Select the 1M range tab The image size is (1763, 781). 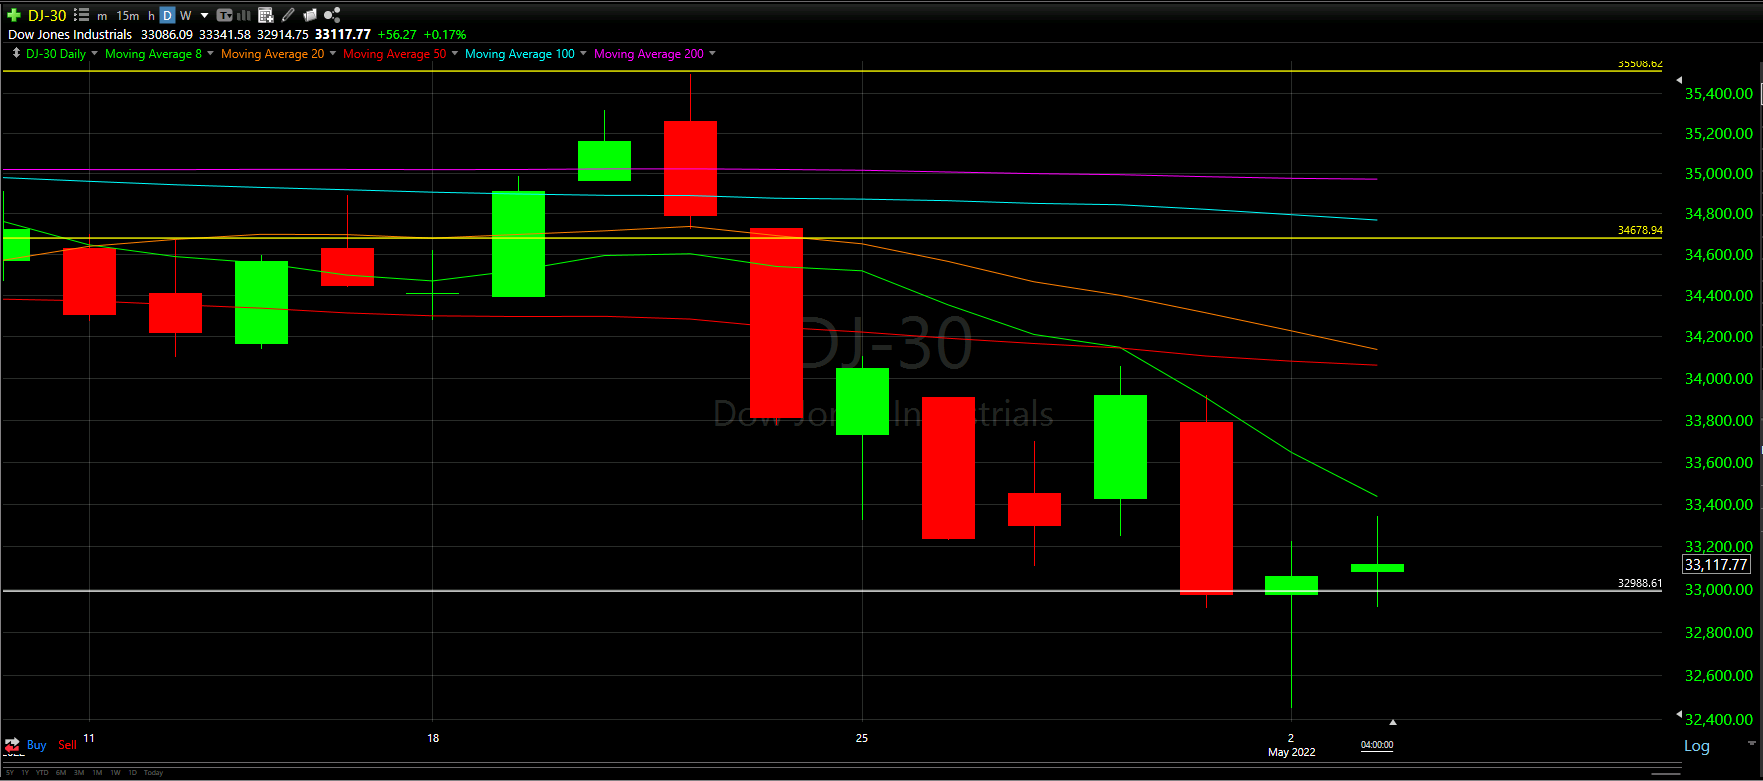click(x=97, y=773)
